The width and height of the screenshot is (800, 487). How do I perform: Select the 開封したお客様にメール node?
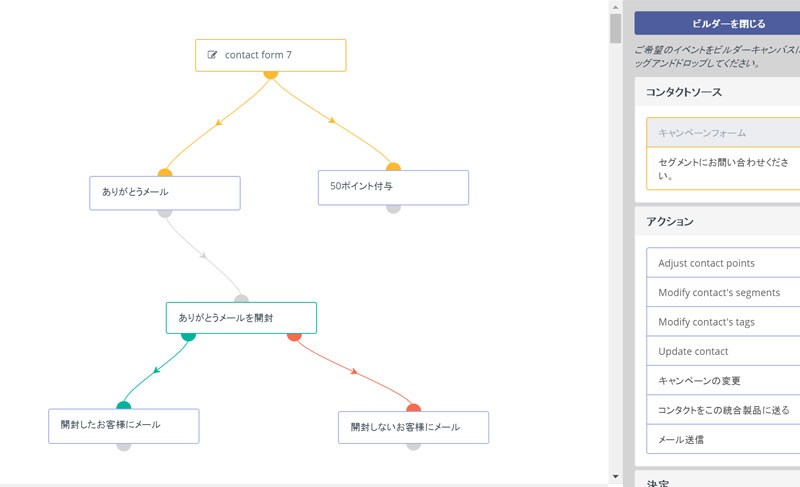click(x=123, y=426)
